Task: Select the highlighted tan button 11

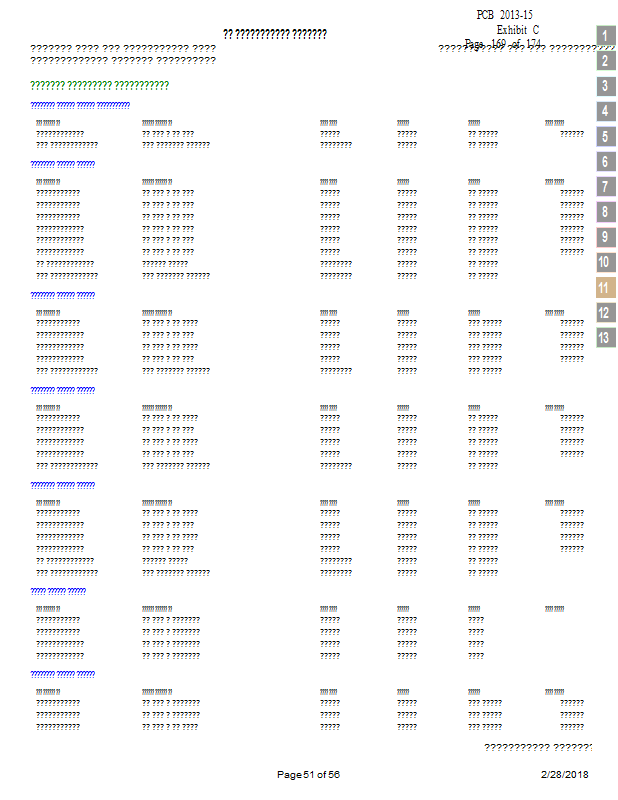Action: pyautogui.click(x=605, y=288)
